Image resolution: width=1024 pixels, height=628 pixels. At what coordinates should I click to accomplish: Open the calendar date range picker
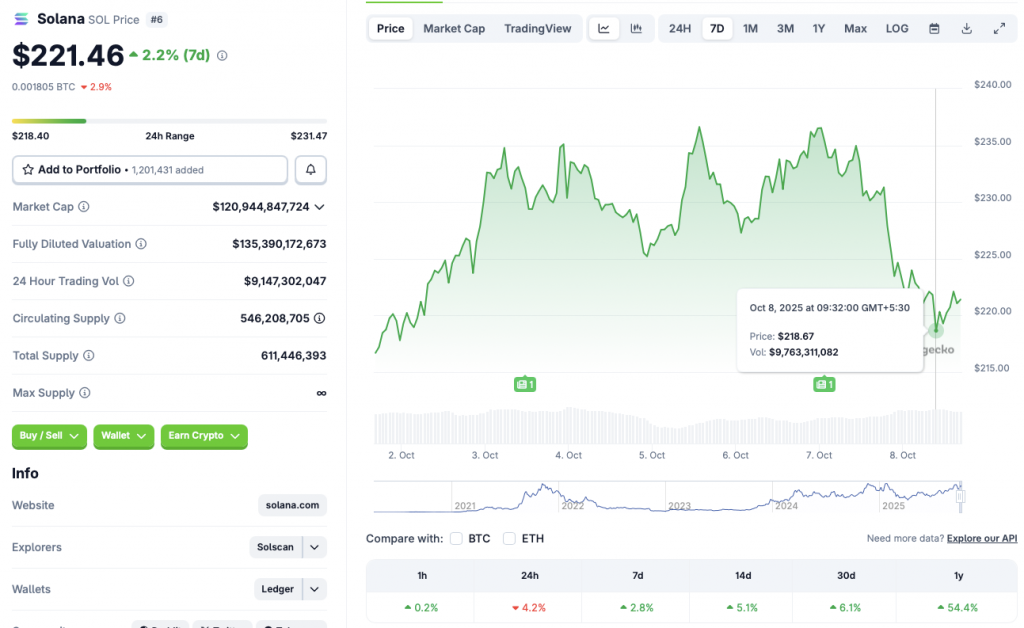tap(934, 29)
